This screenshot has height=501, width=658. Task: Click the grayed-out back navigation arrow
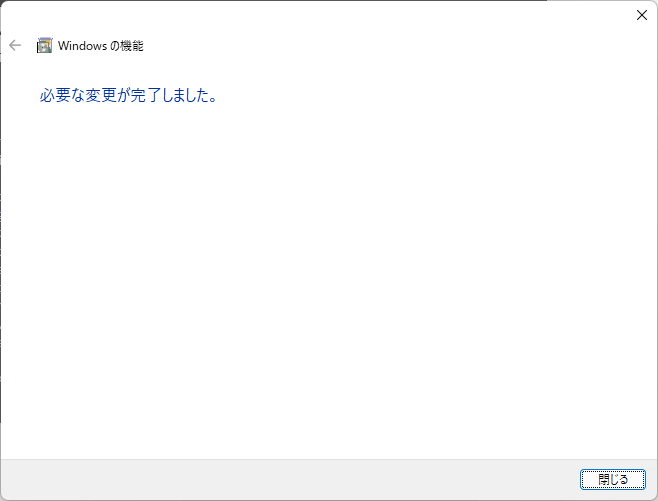pos(15,45)
